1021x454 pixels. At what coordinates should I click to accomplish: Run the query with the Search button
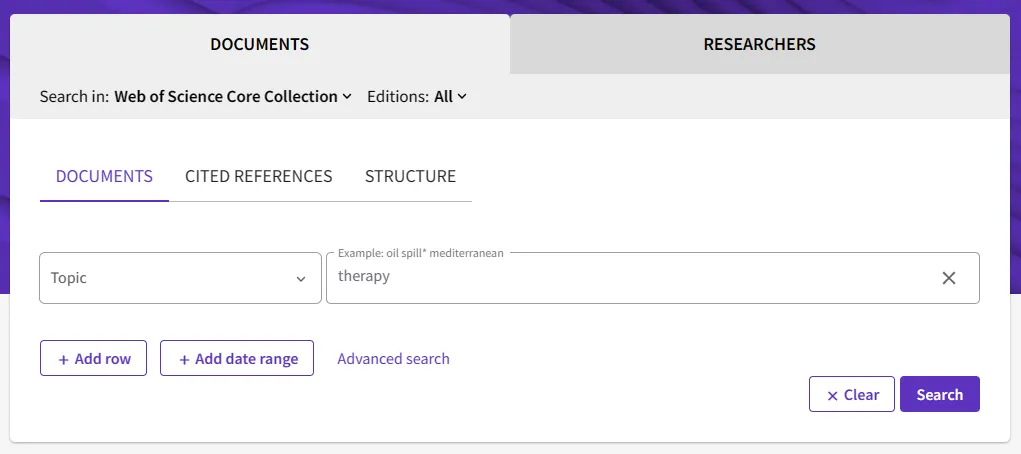coord(940,394)
